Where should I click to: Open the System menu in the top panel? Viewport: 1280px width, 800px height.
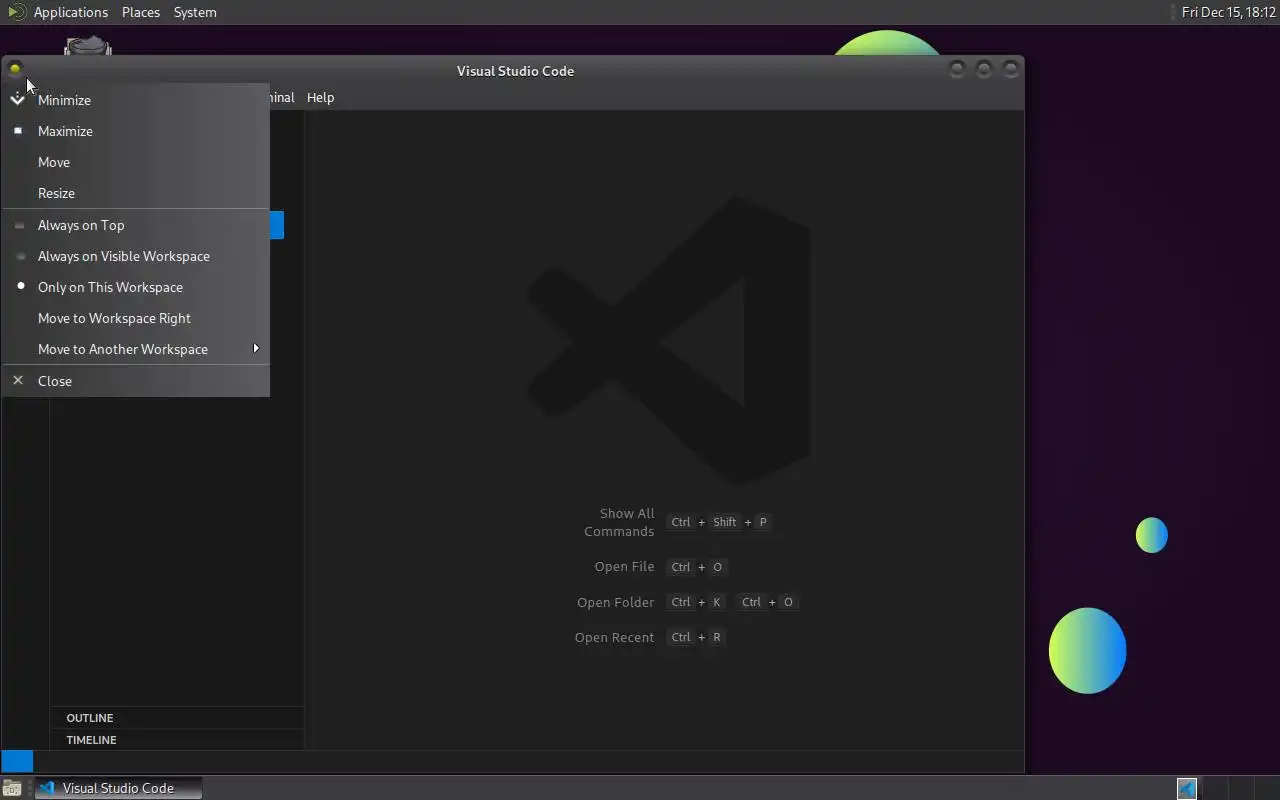coord(195,12)
